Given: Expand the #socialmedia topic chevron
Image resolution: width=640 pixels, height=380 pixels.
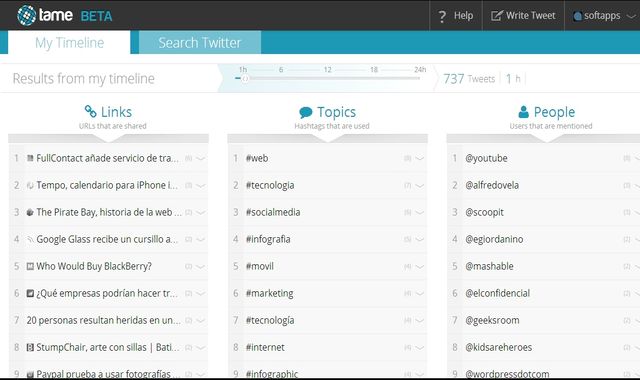Looking at the screenshot, I should tap(420, 212).
